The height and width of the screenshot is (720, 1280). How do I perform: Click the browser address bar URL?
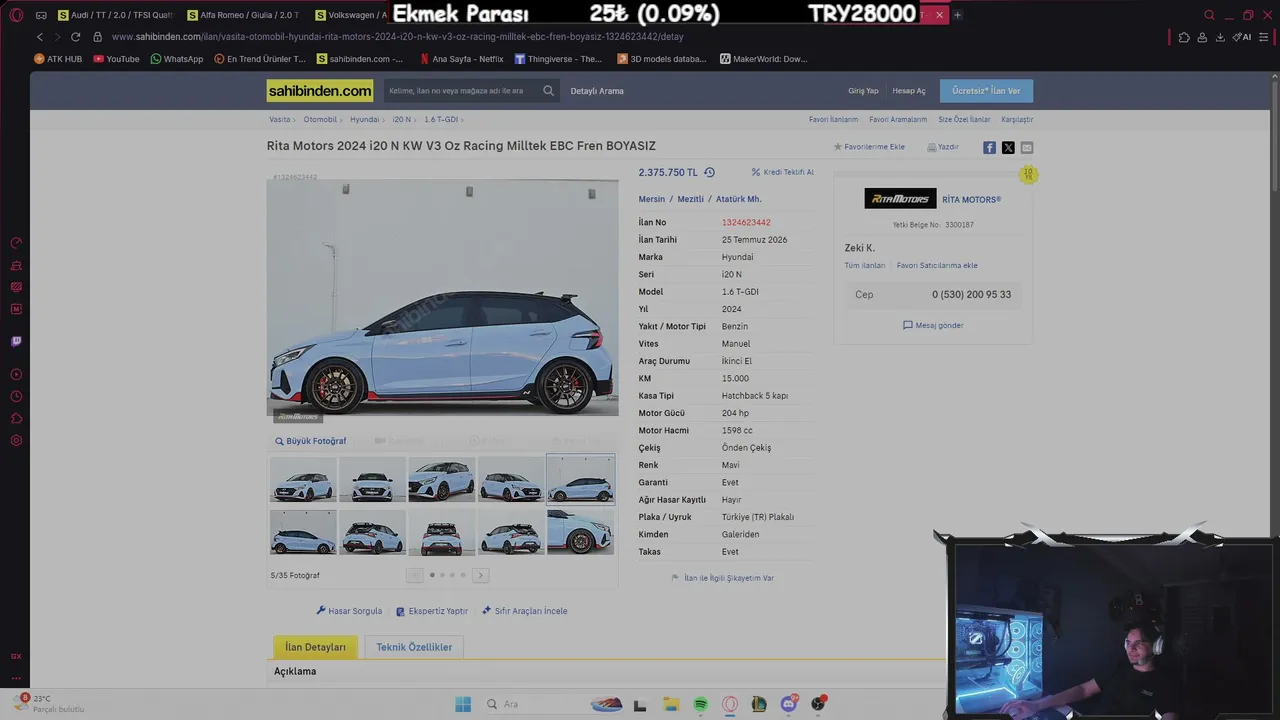(x=398, y=37)
